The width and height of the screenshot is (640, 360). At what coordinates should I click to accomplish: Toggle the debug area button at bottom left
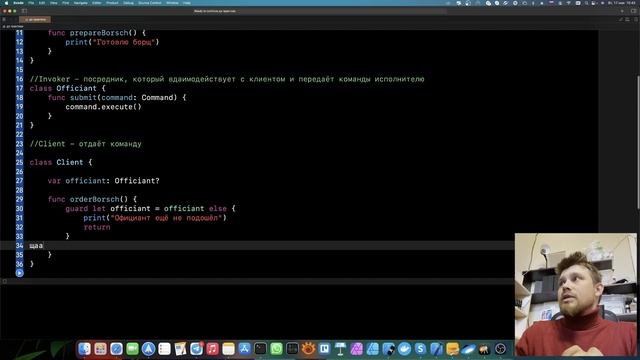[4, 281]
